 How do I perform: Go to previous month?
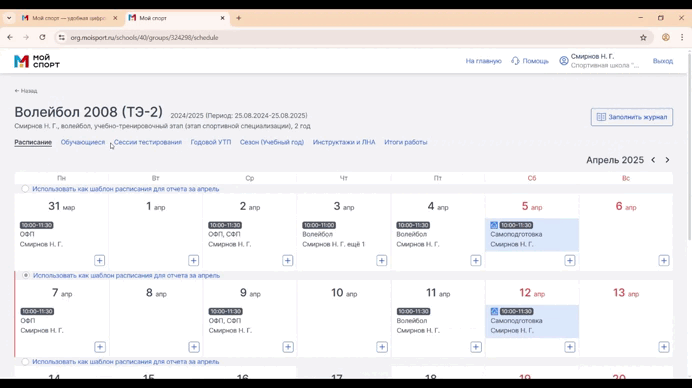653,160
